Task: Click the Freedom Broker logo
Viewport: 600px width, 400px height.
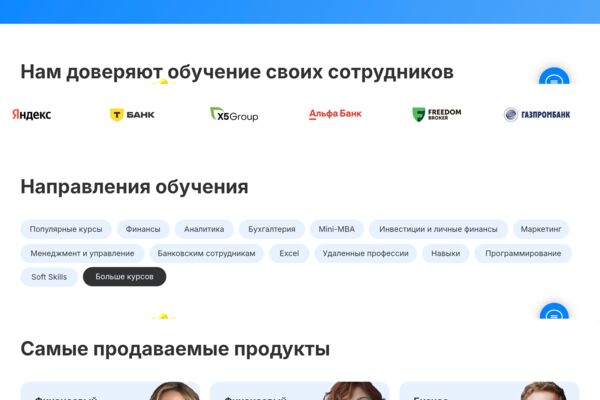Action: 437,114
